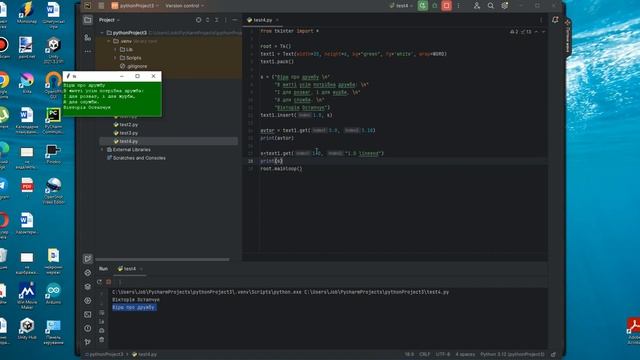Image resolution: width=640 pixels, height=360 pixels.
Task: Open the Python Packages tool window icon
Action: tap(88, 287)
